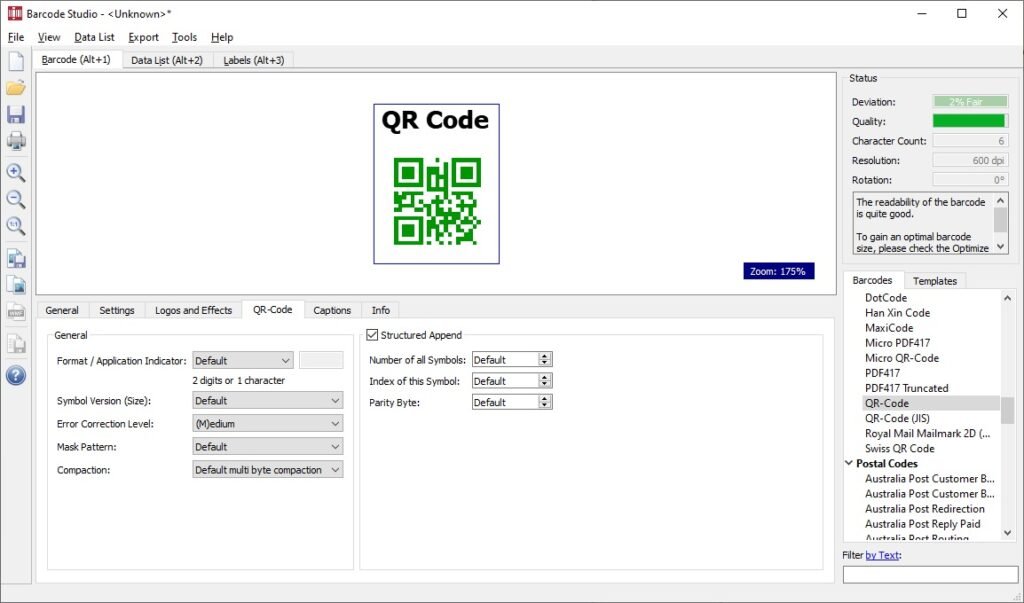Viewport: 1024px width, 603px height.
Task: Open the View menu
Action: click(x=49, y=37)
